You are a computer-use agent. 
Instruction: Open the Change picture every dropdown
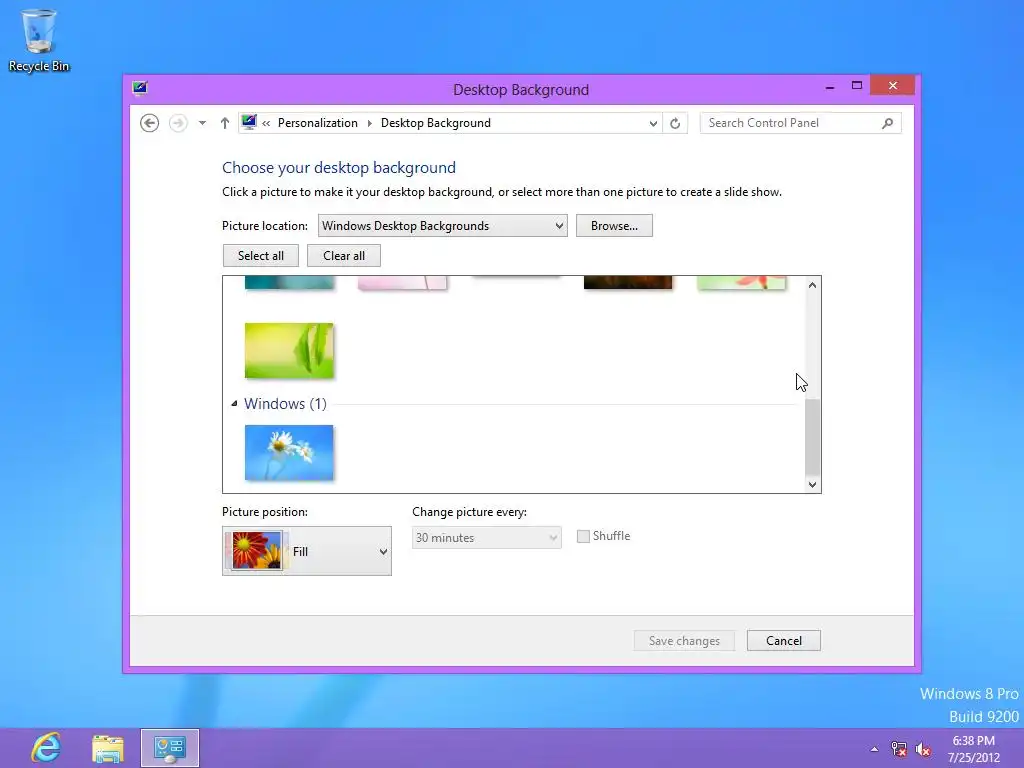487,537
